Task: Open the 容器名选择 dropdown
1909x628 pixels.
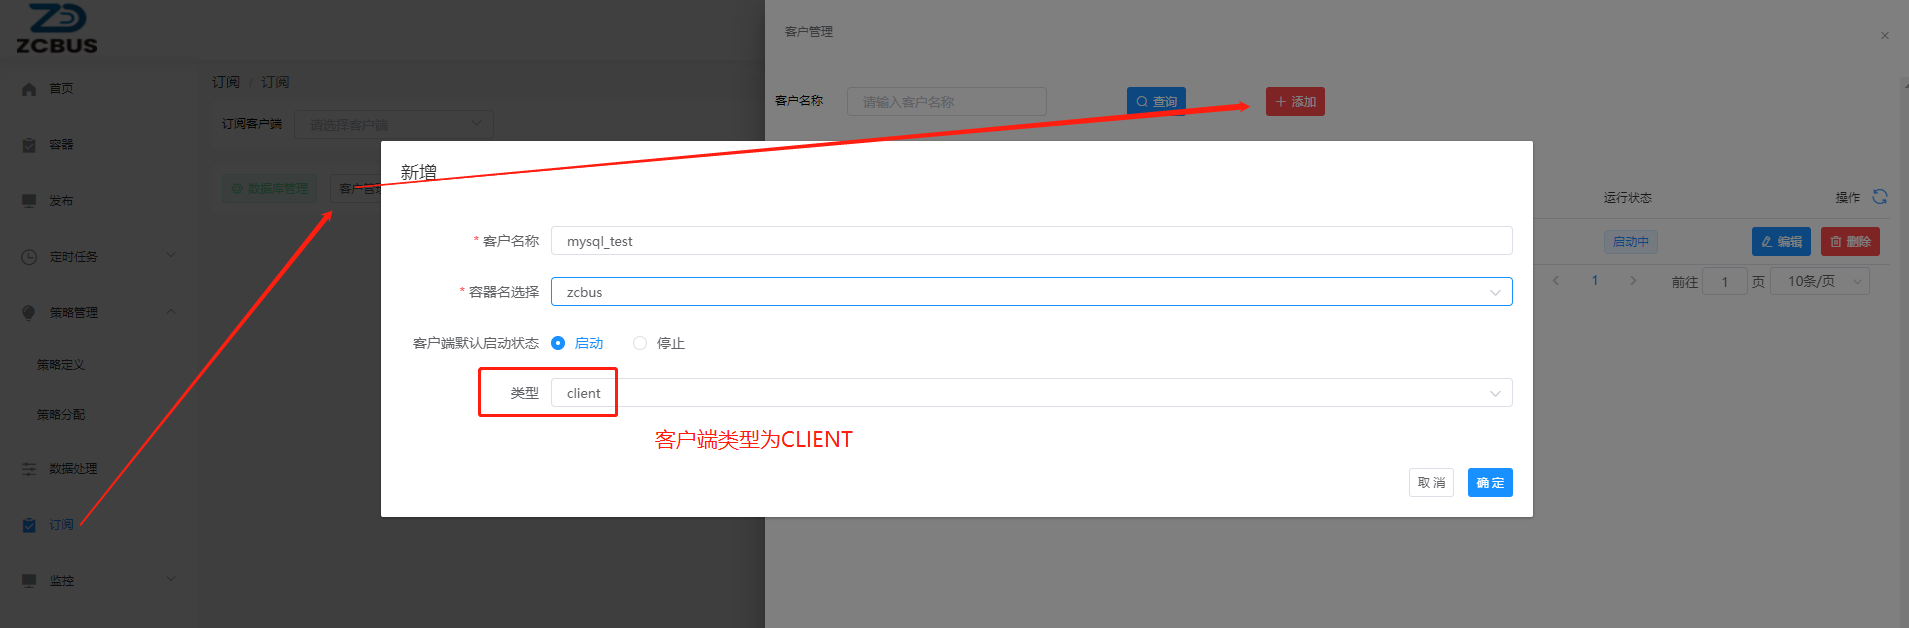Action: pos(1030,292)
